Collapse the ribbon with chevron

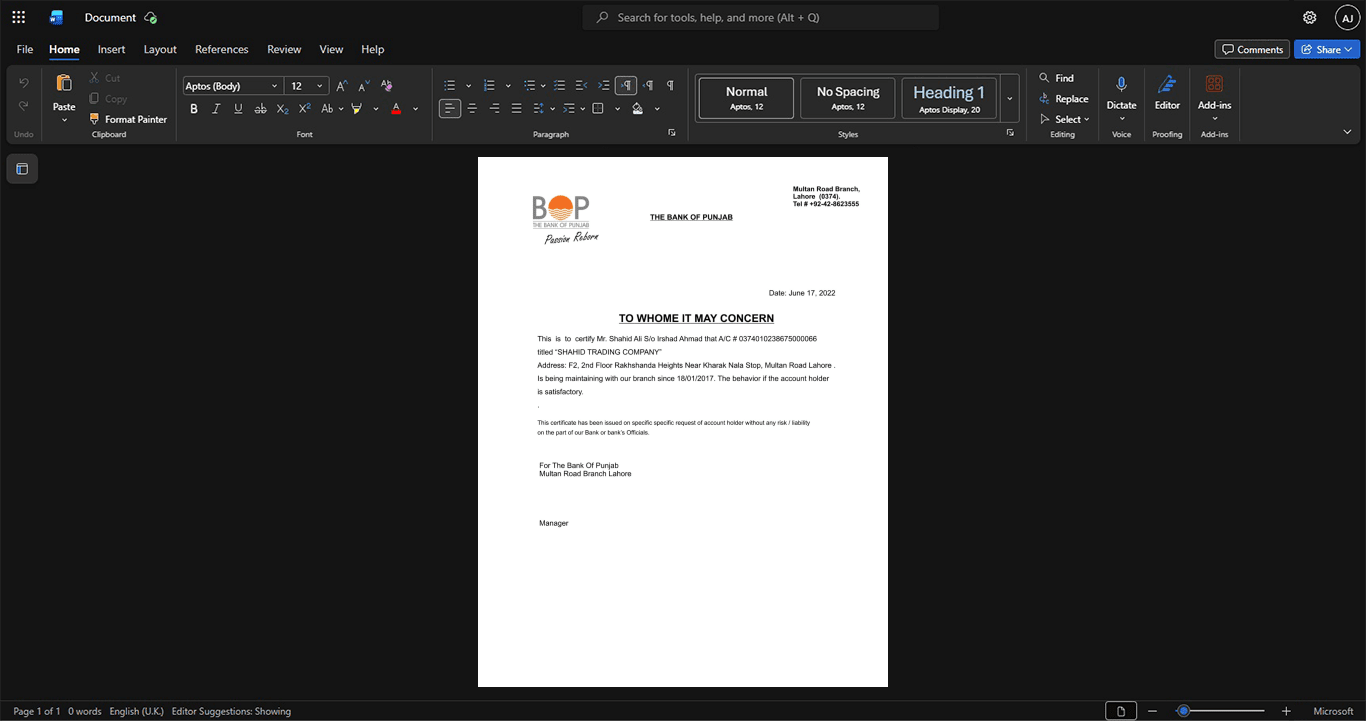pos(1347,132)
